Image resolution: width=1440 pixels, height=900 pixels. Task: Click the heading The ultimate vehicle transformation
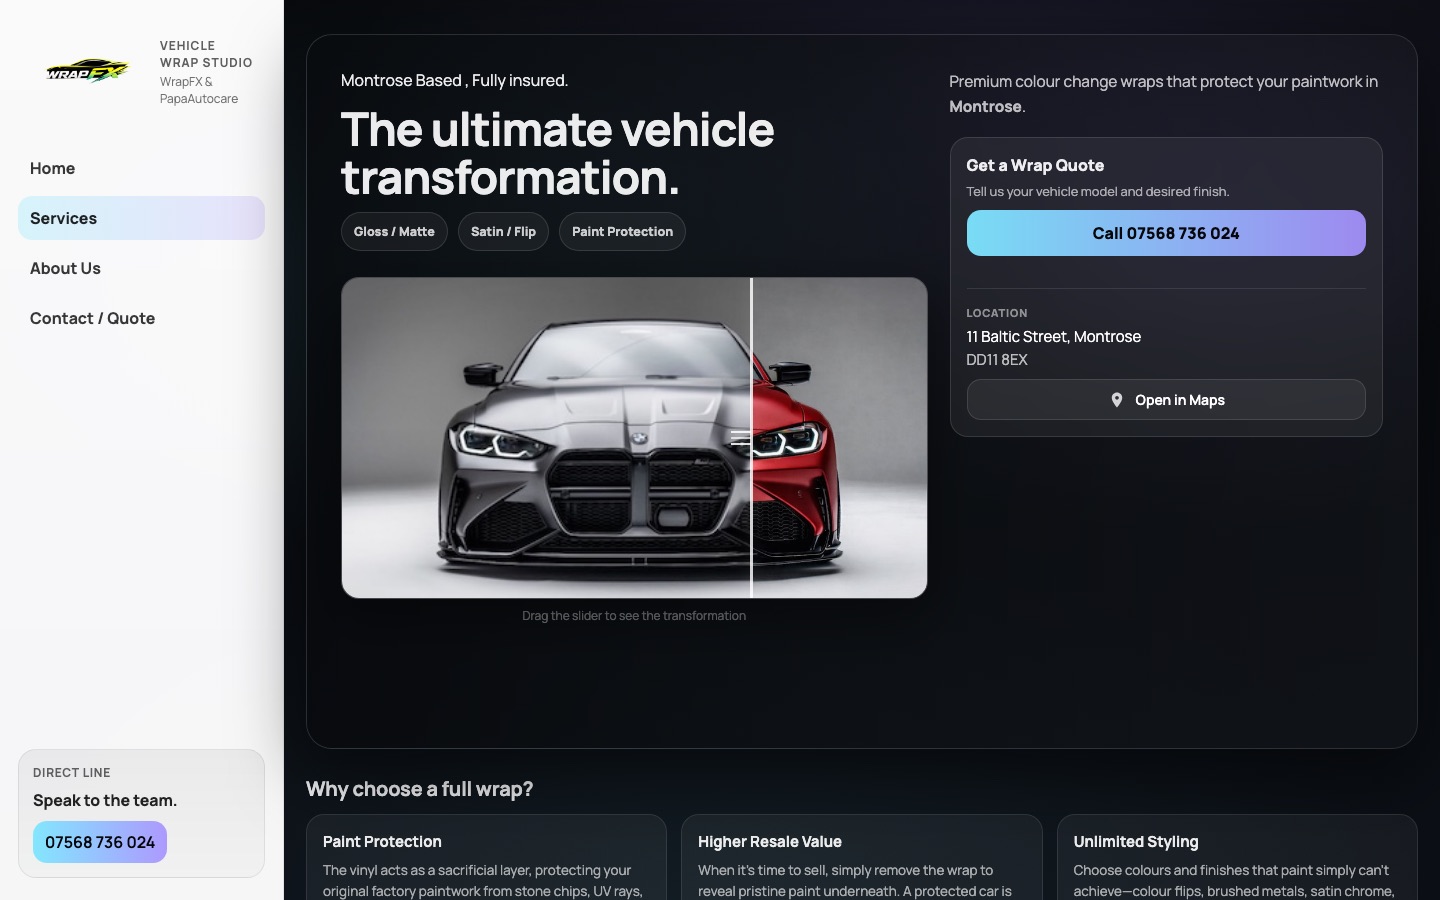pyautogui.click(x=557, y=154)
